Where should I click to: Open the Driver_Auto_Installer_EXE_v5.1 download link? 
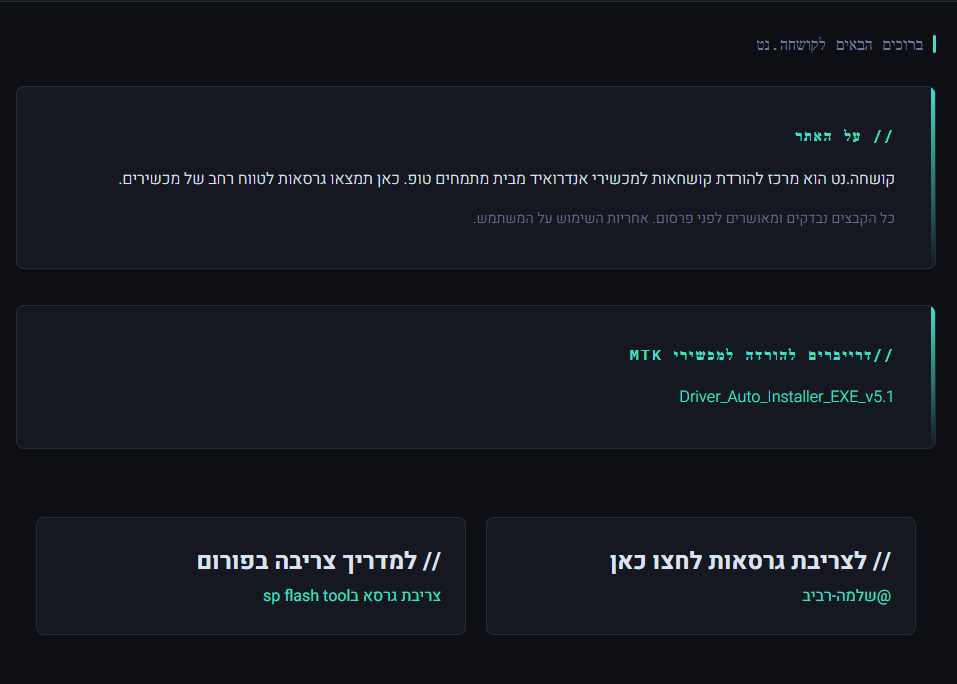point(786,396)
